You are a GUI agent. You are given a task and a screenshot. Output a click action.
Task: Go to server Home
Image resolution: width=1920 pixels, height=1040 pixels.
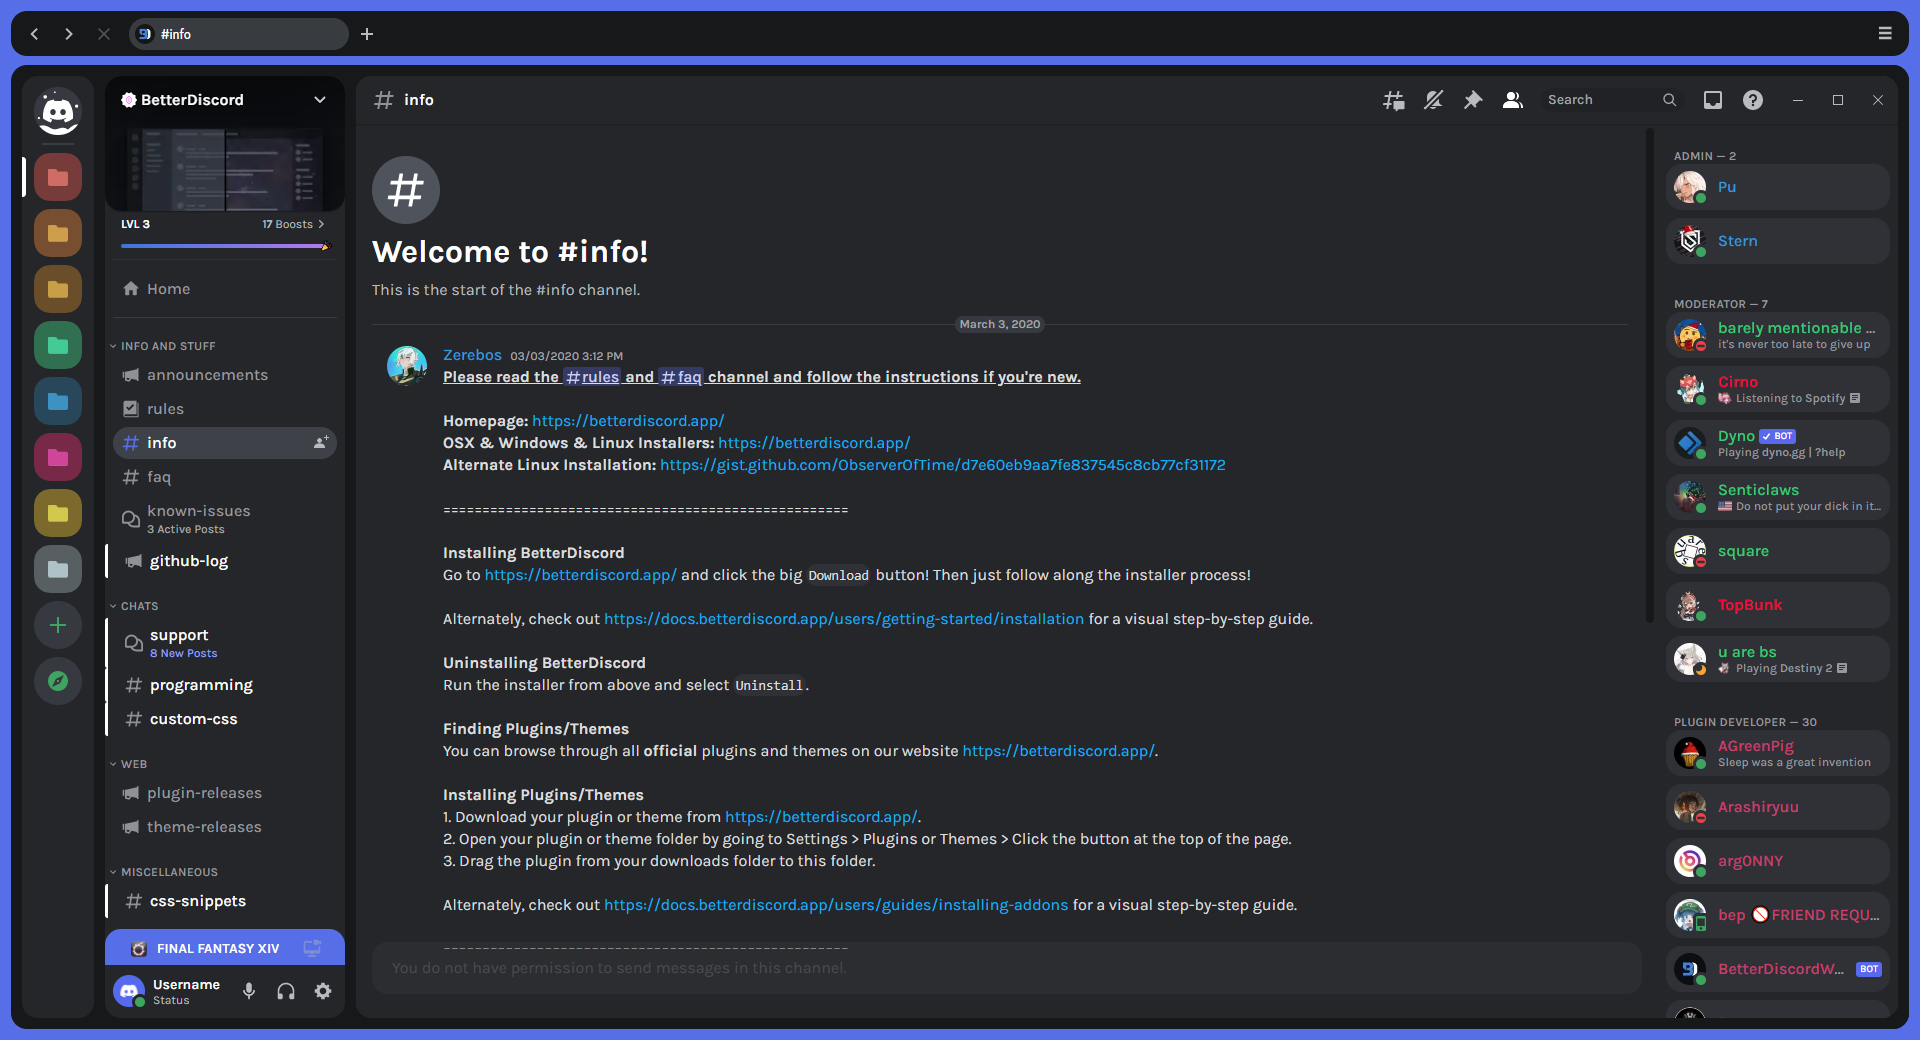pyautogui.click(x=225, y=289)
